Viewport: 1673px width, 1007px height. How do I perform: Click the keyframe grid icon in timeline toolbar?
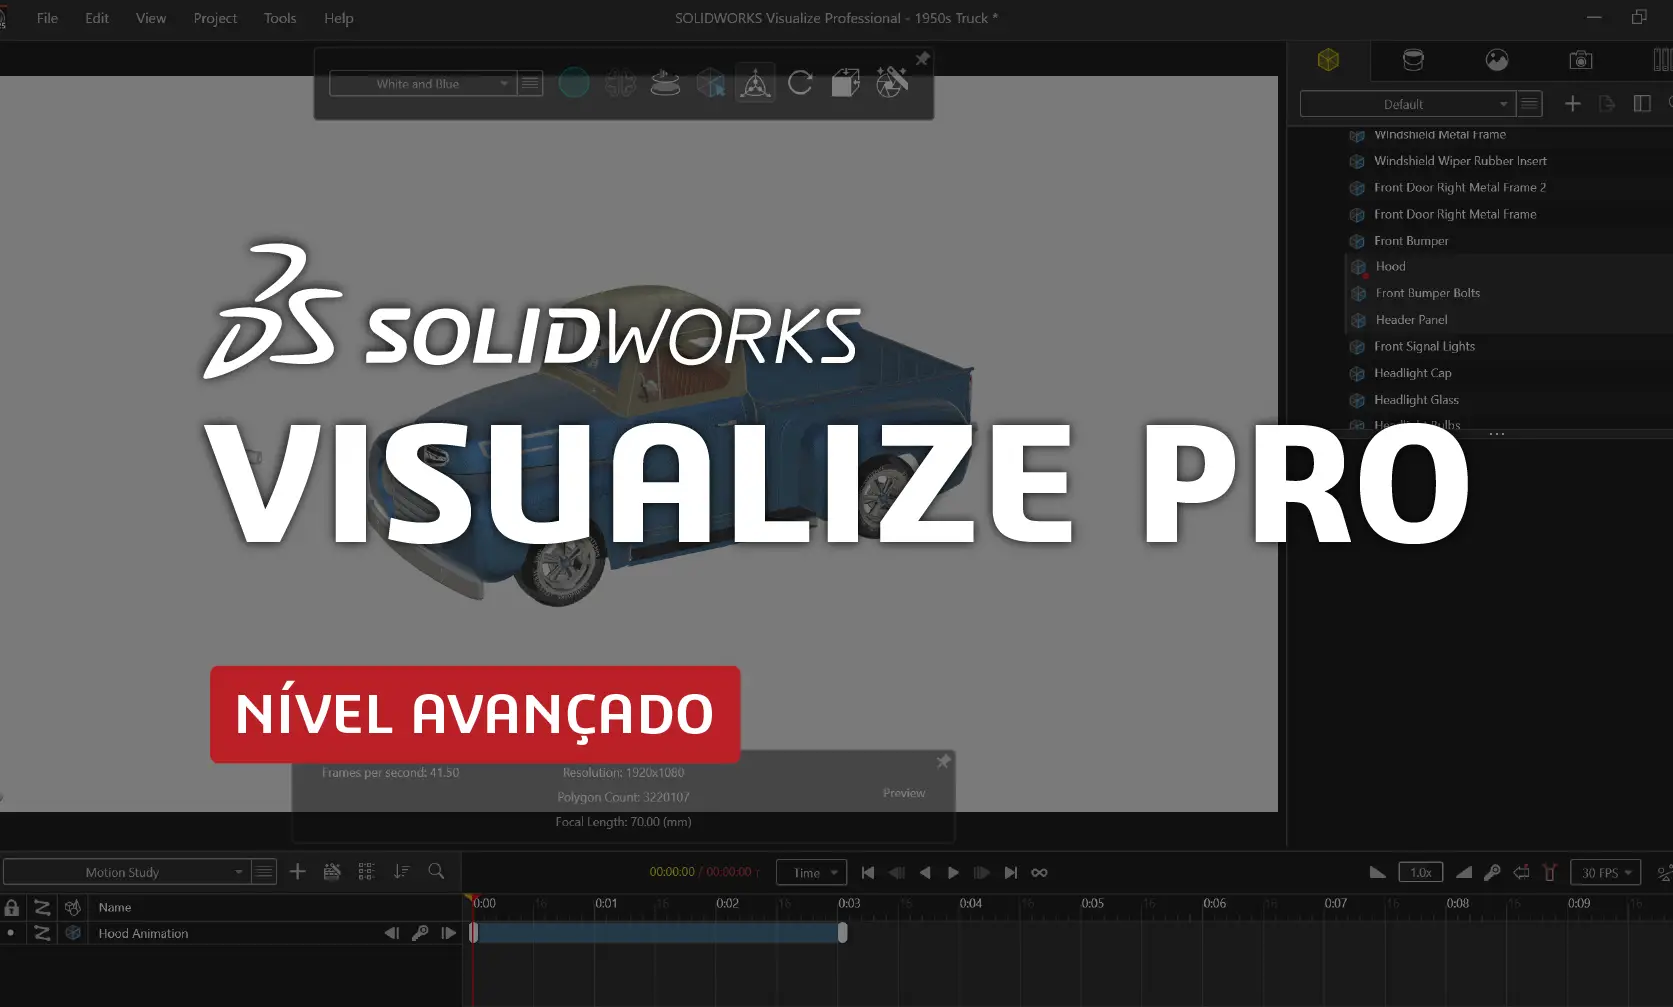[367, 872]
